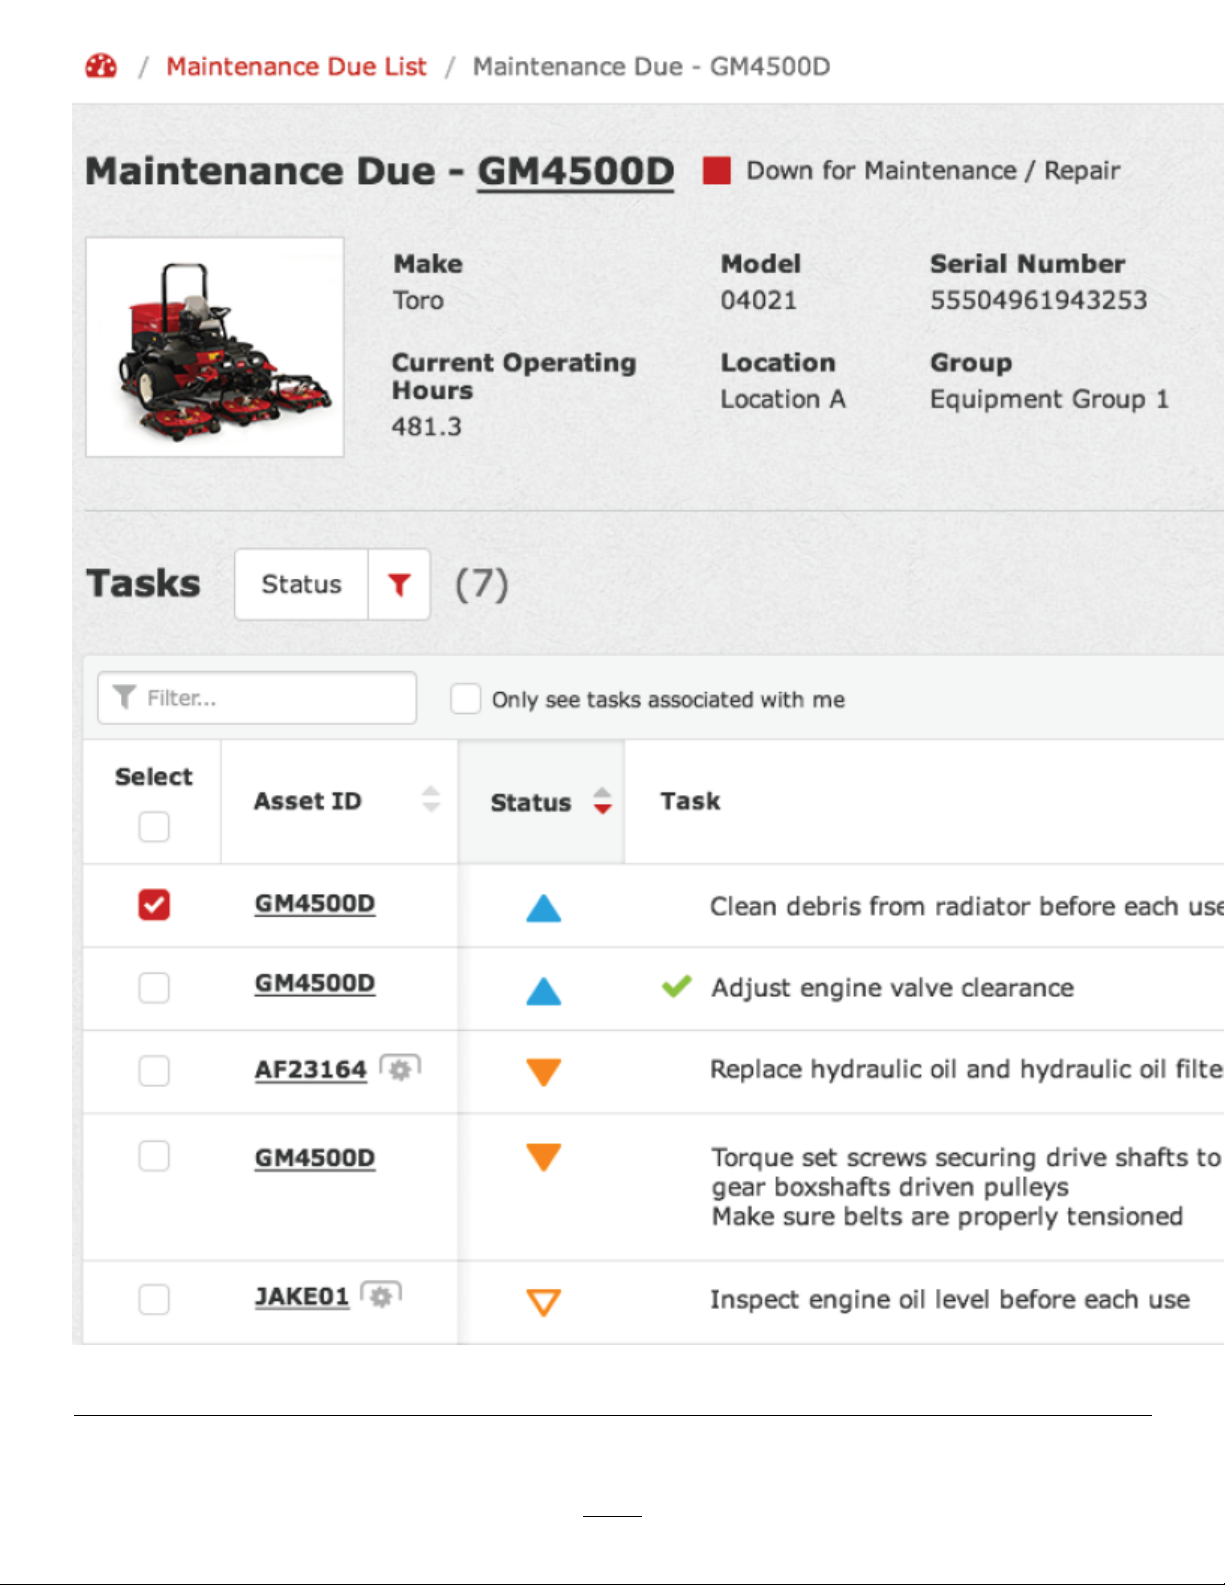Click the red Down for Maintenance status square
1225x1585 pixels.
717,171
